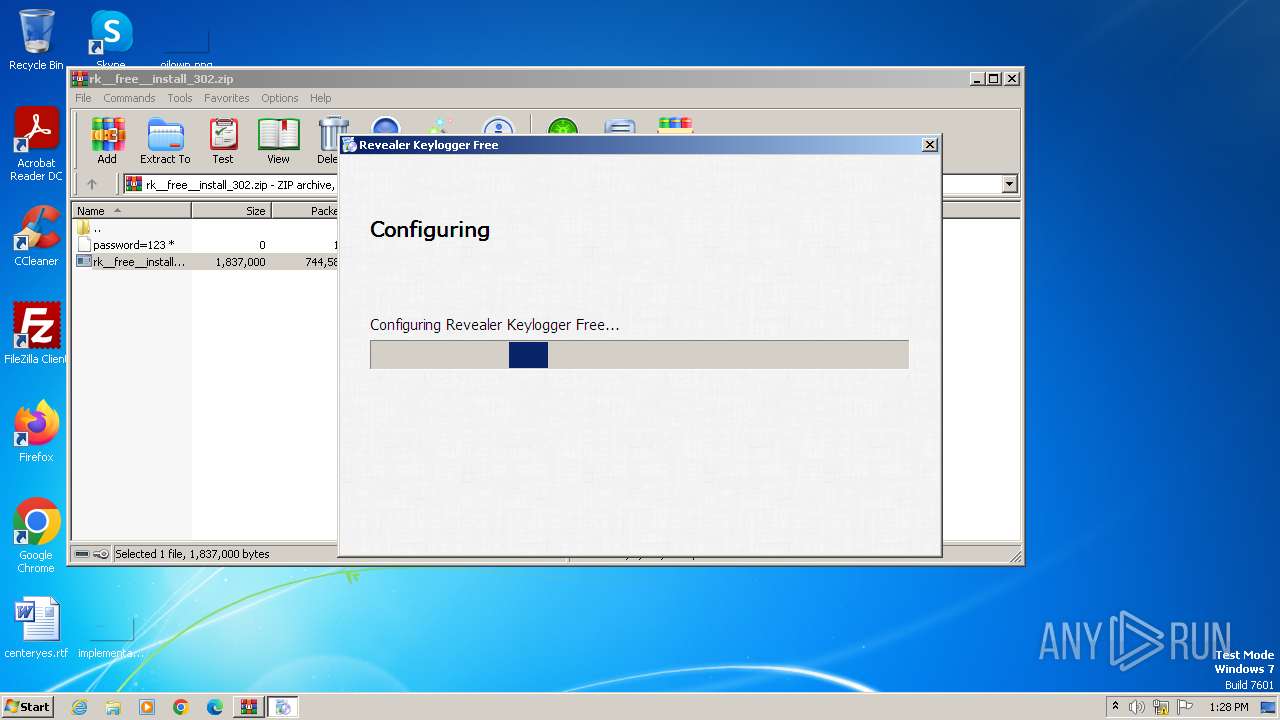Click the network tray icon

point(1161,707)
